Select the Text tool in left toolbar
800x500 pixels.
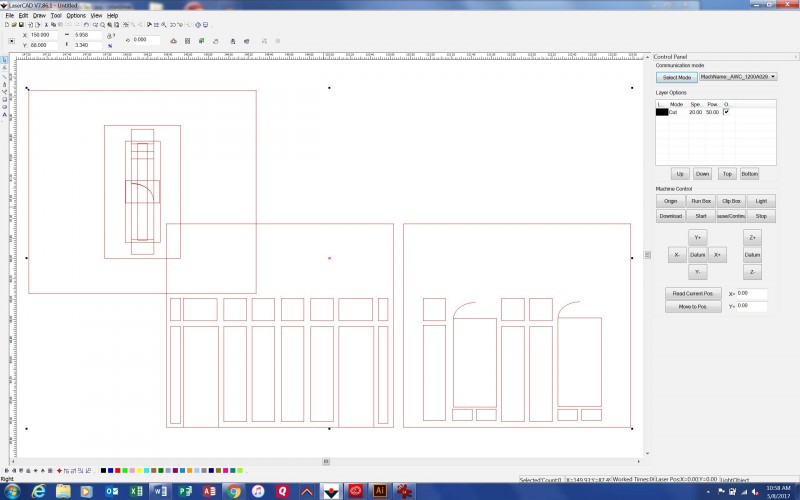pyautogui.click(x=4, y=115)
